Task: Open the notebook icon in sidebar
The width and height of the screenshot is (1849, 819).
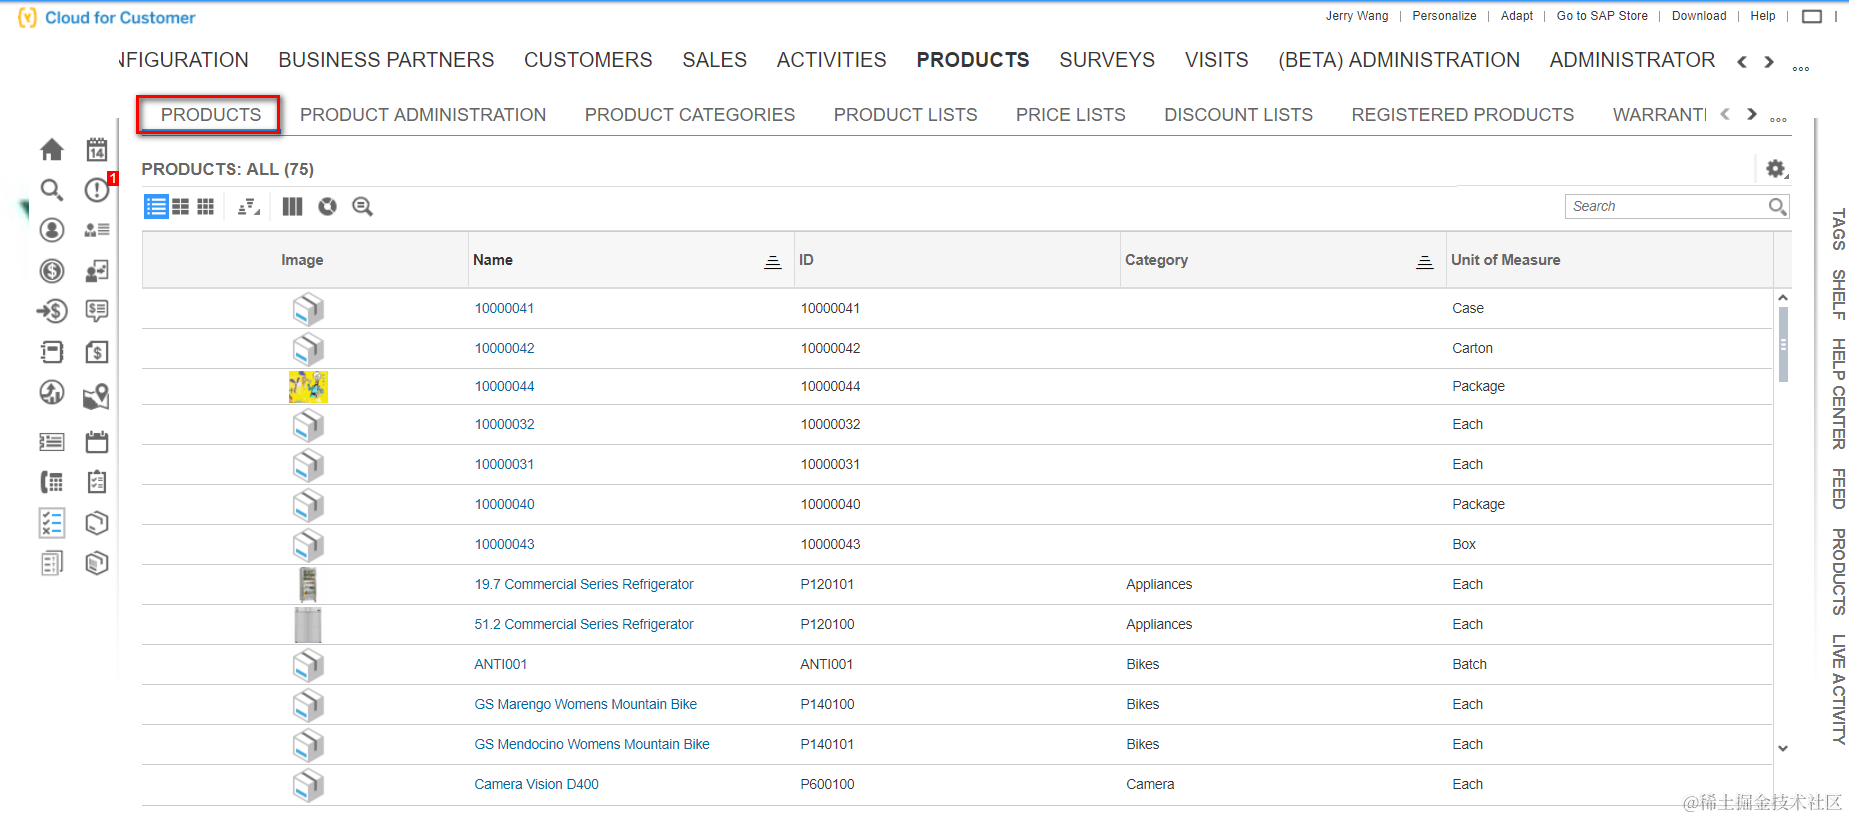Action: [x=52, y=352]
